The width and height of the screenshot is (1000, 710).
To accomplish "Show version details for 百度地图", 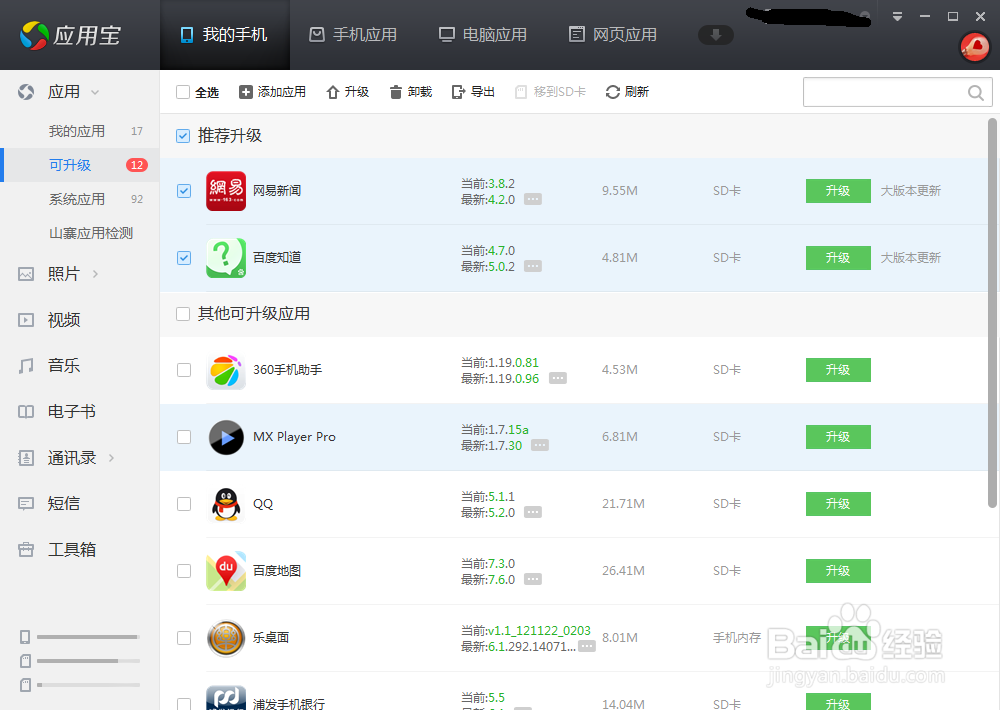I will (533, 579).
